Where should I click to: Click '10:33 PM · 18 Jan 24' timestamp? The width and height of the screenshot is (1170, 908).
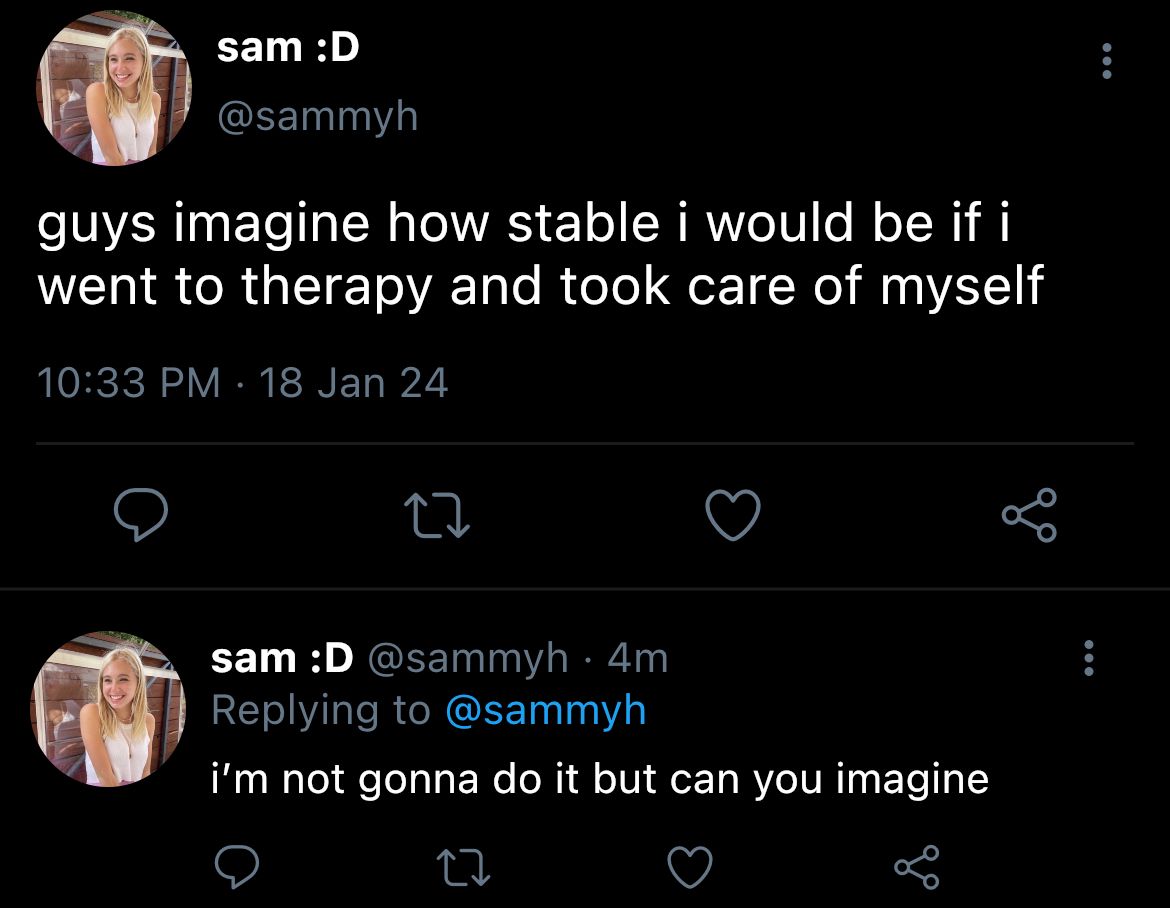click(243, 383)
